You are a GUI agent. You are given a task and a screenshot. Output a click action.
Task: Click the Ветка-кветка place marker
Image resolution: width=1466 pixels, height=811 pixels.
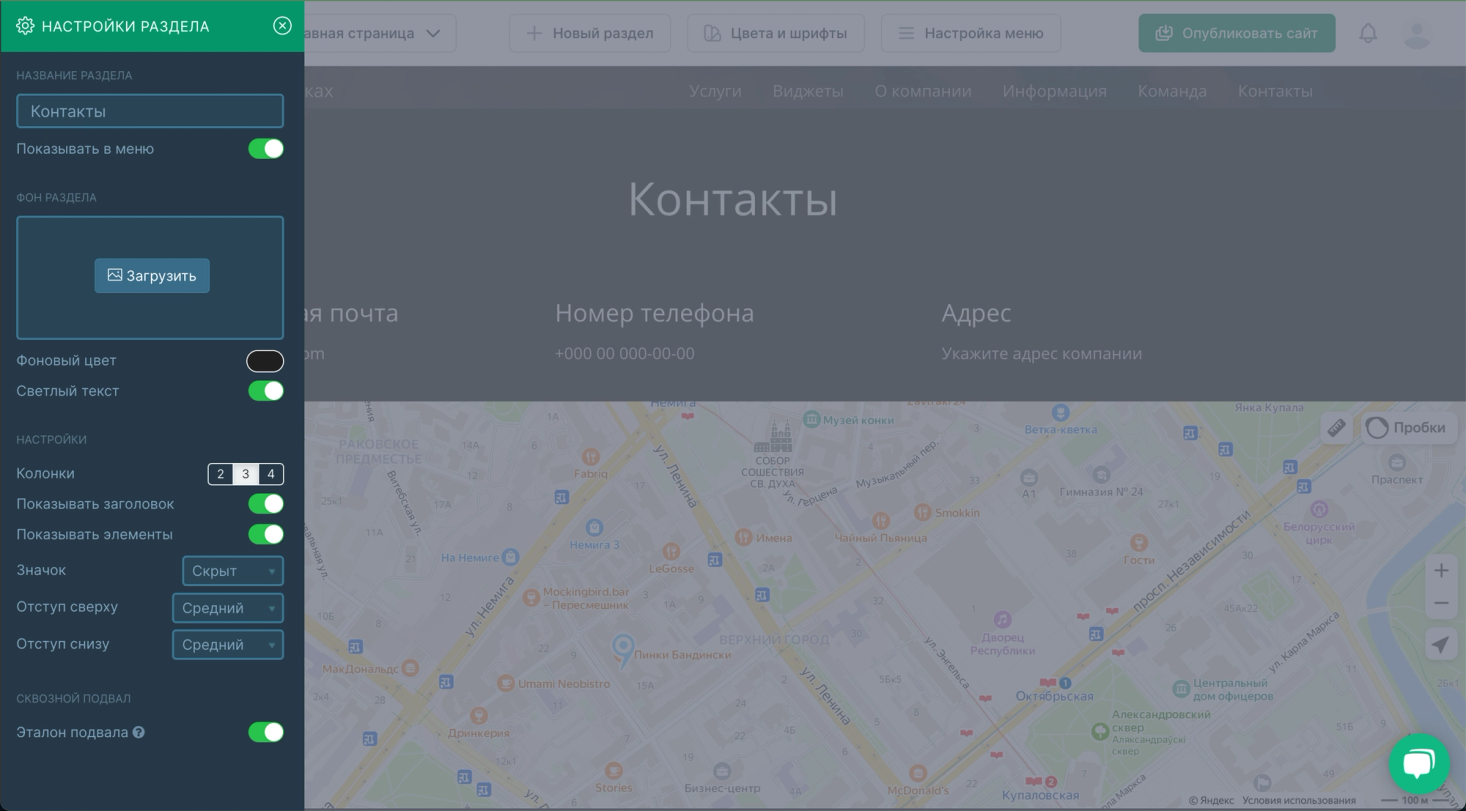1060,412
